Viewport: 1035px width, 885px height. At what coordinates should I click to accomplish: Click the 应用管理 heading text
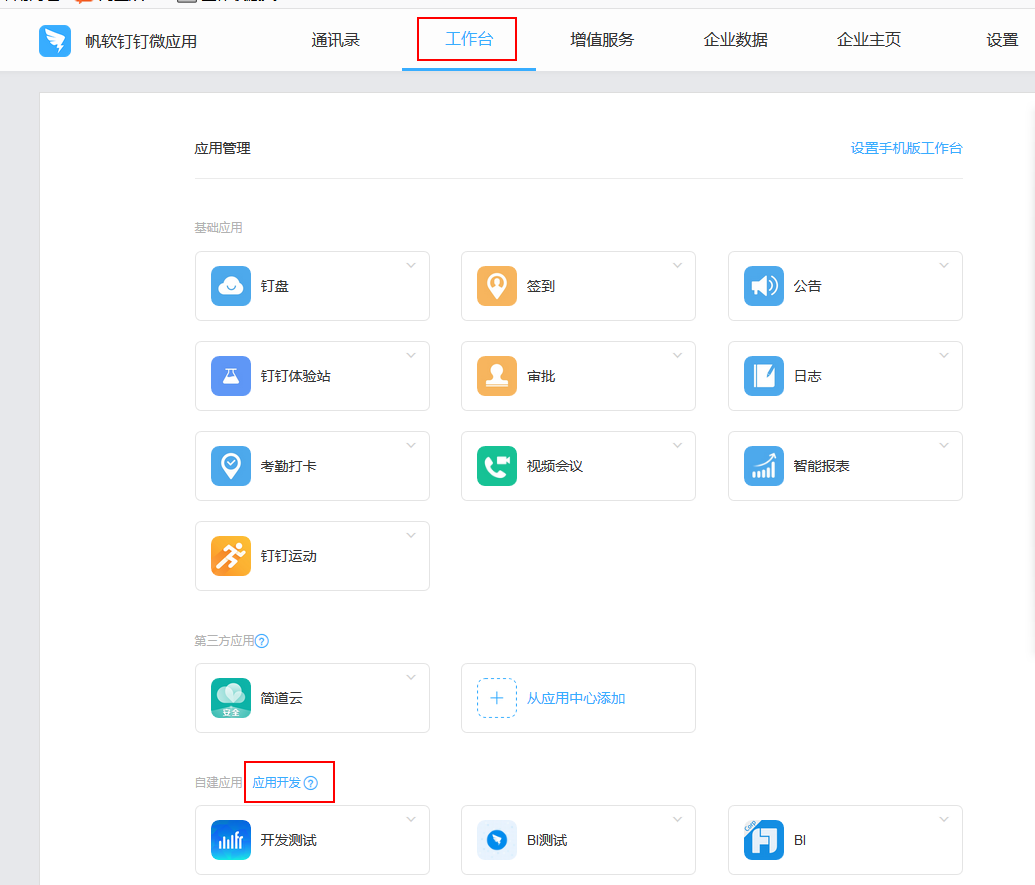(x=222, y=148)
